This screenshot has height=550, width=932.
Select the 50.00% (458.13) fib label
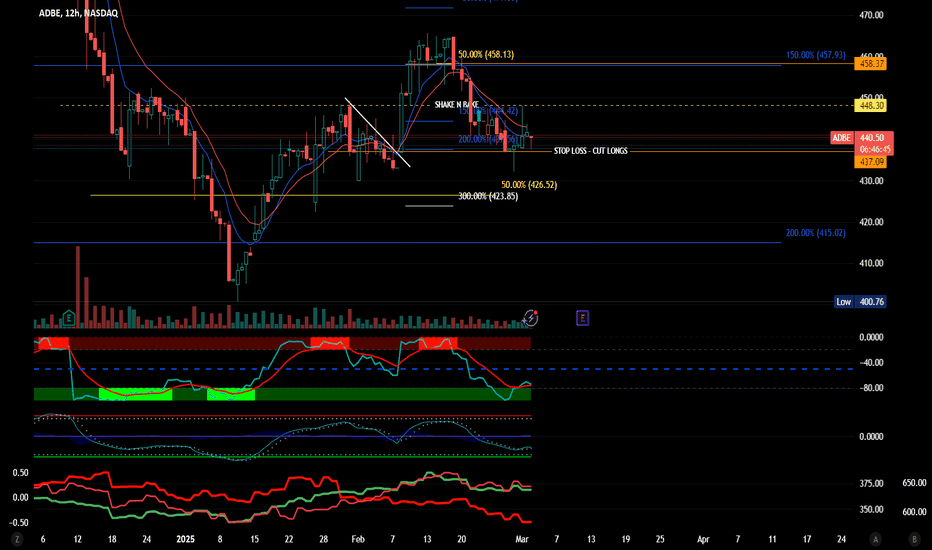pyautogui.click(x=486, y=54)
